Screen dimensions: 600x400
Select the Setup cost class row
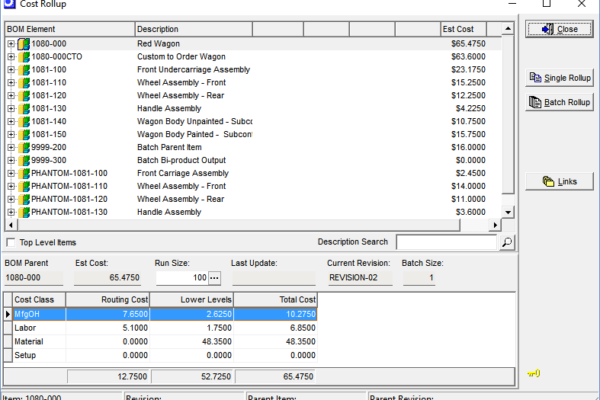[165, 355]
